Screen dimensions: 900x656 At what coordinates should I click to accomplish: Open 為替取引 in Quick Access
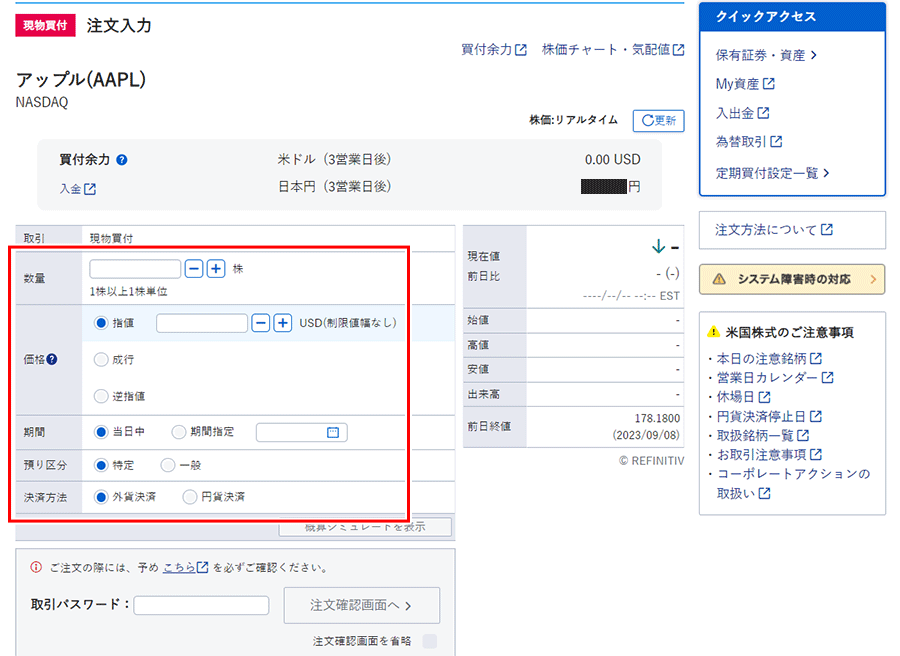(x=748, y=141)
